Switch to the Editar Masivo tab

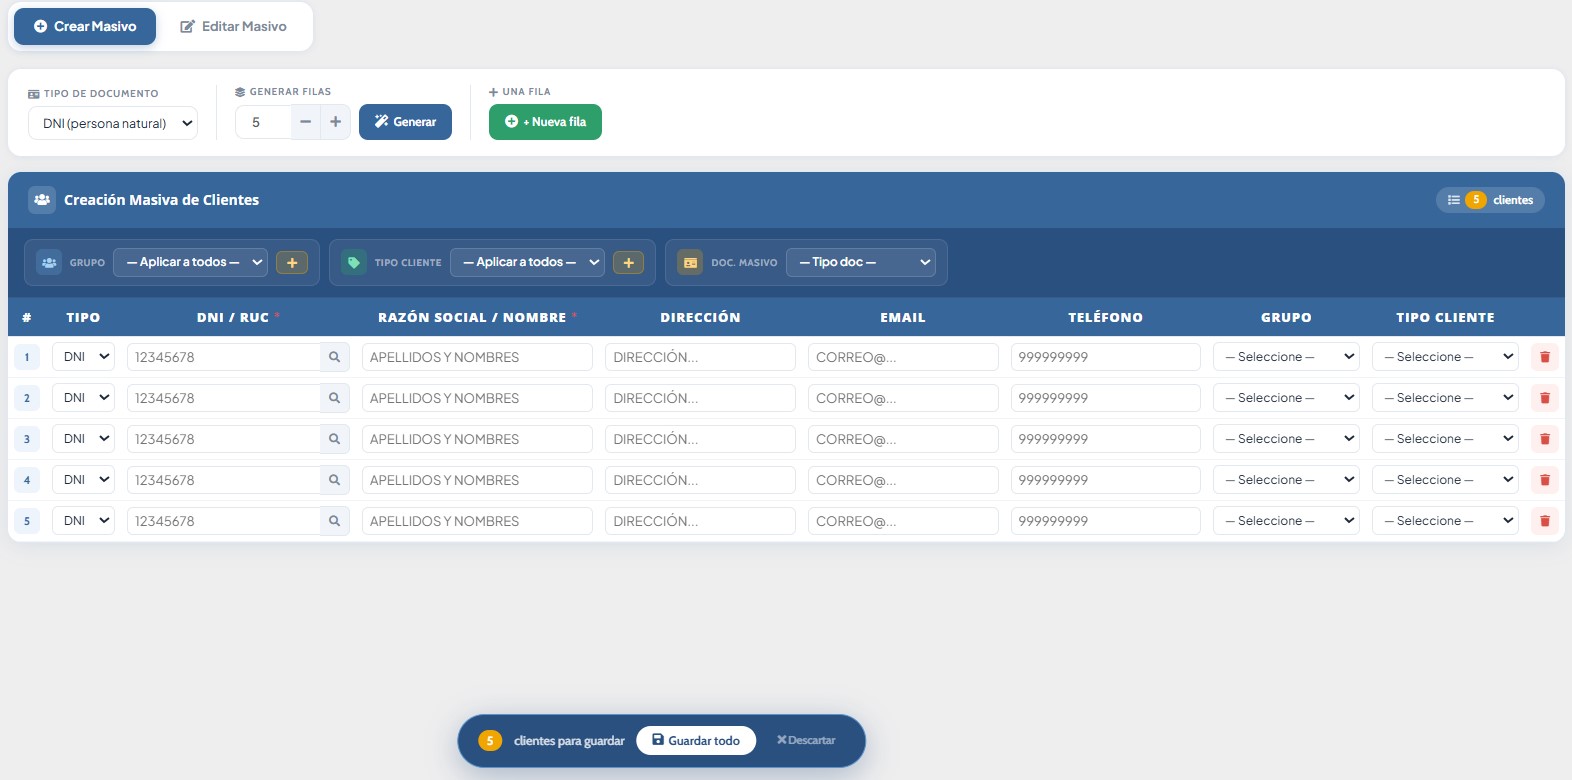tap(234, 27)
